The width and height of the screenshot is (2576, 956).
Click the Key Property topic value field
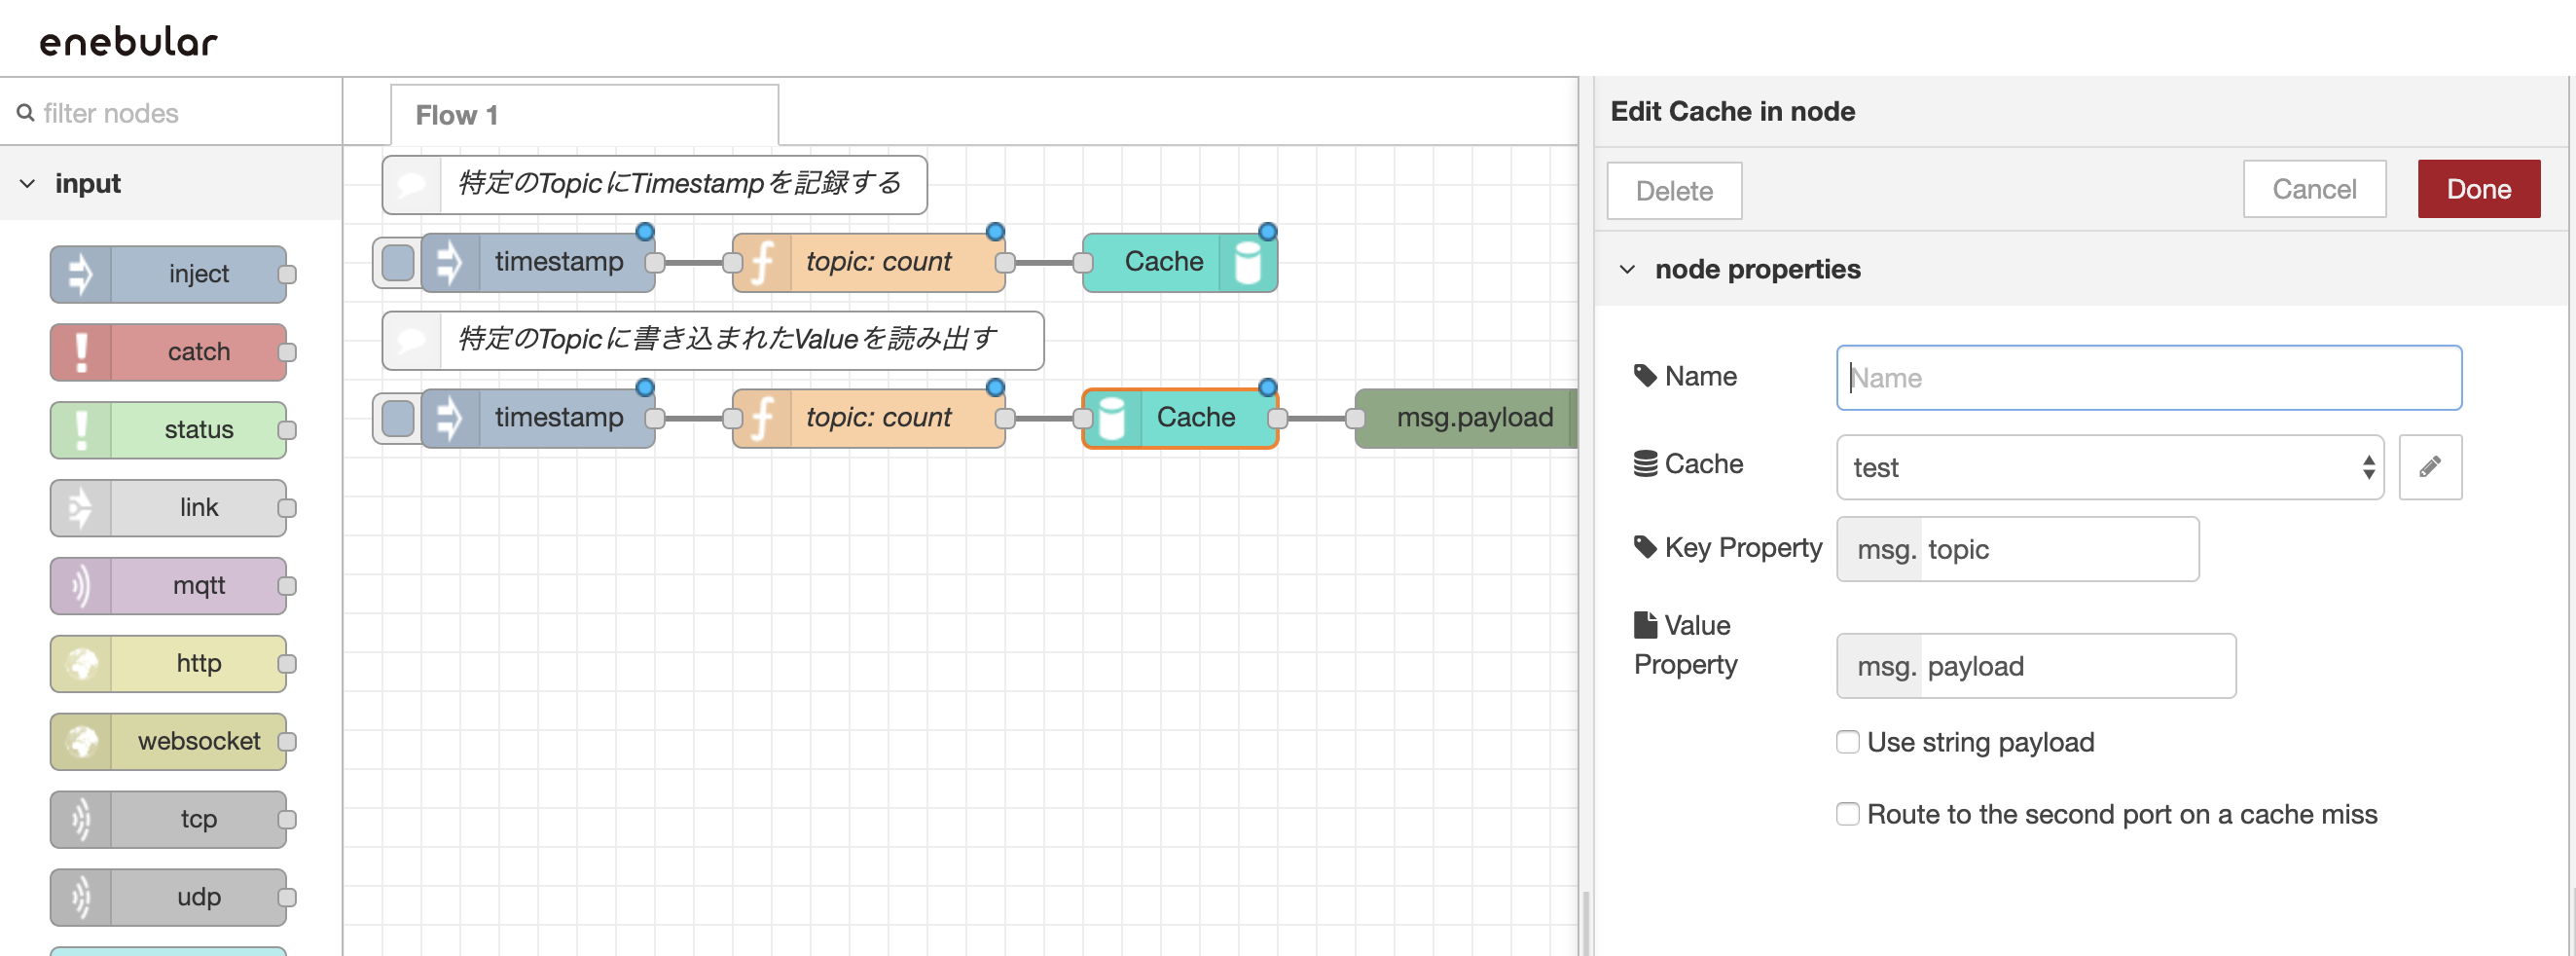tap(2058, 549)
